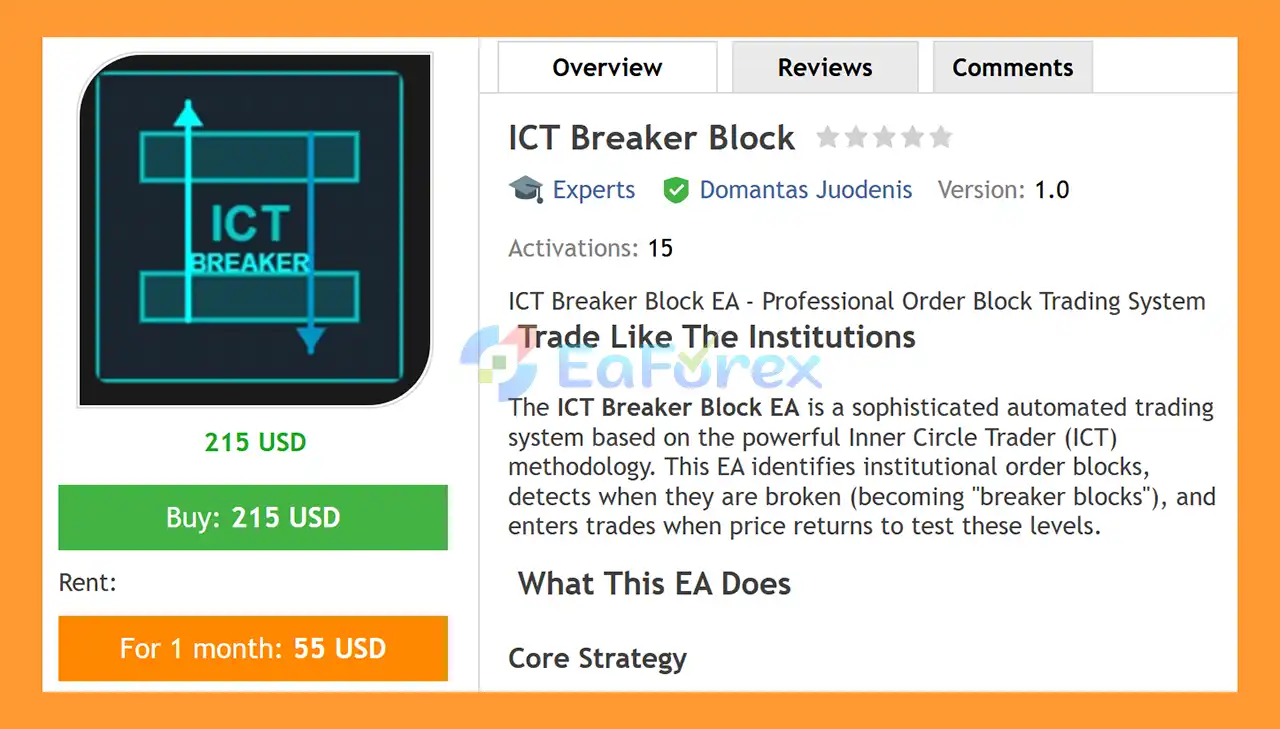Click the middle star of the rating
Screen dimensions: 1280x729
884,137
